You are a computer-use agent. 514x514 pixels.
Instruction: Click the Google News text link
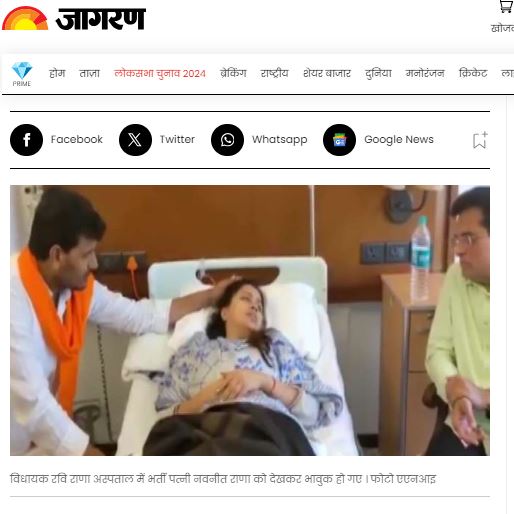click(x=399, y=140)
